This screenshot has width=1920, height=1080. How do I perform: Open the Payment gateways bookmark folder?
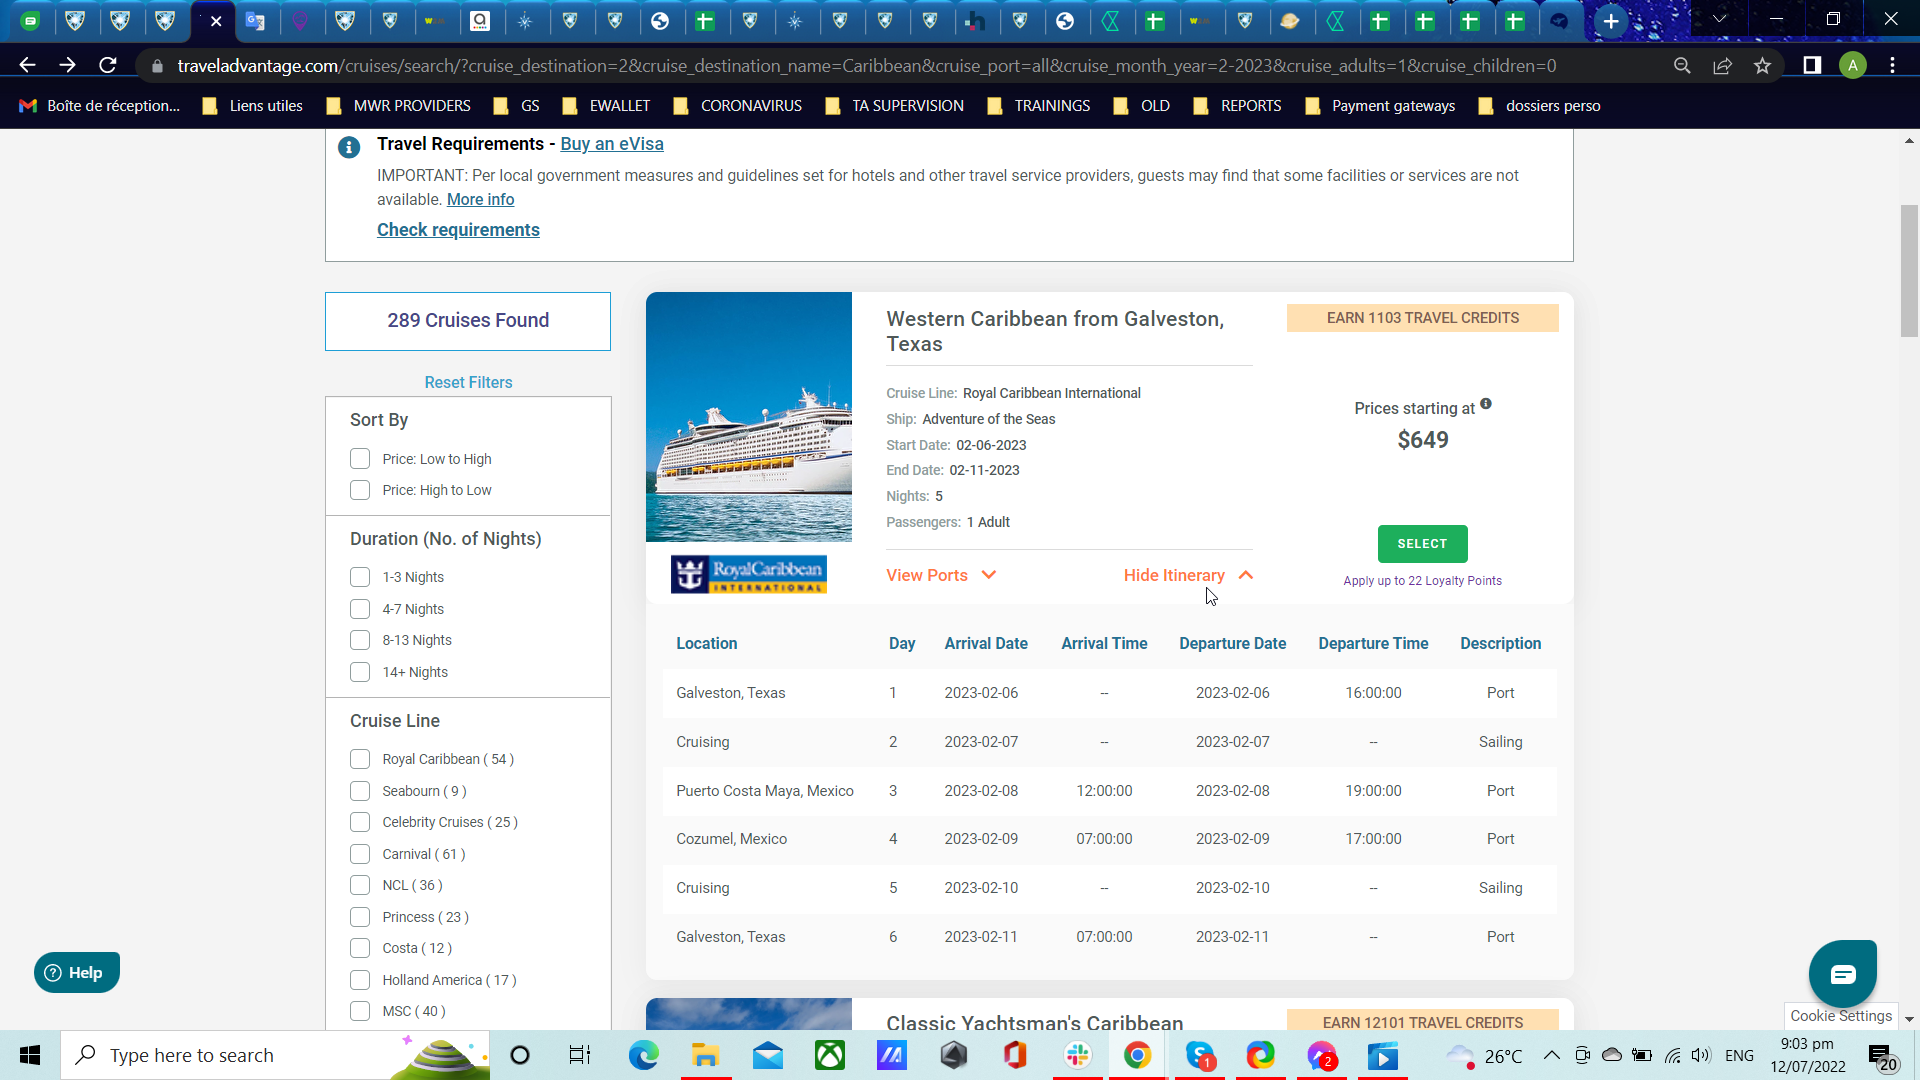coord(1380,106)
